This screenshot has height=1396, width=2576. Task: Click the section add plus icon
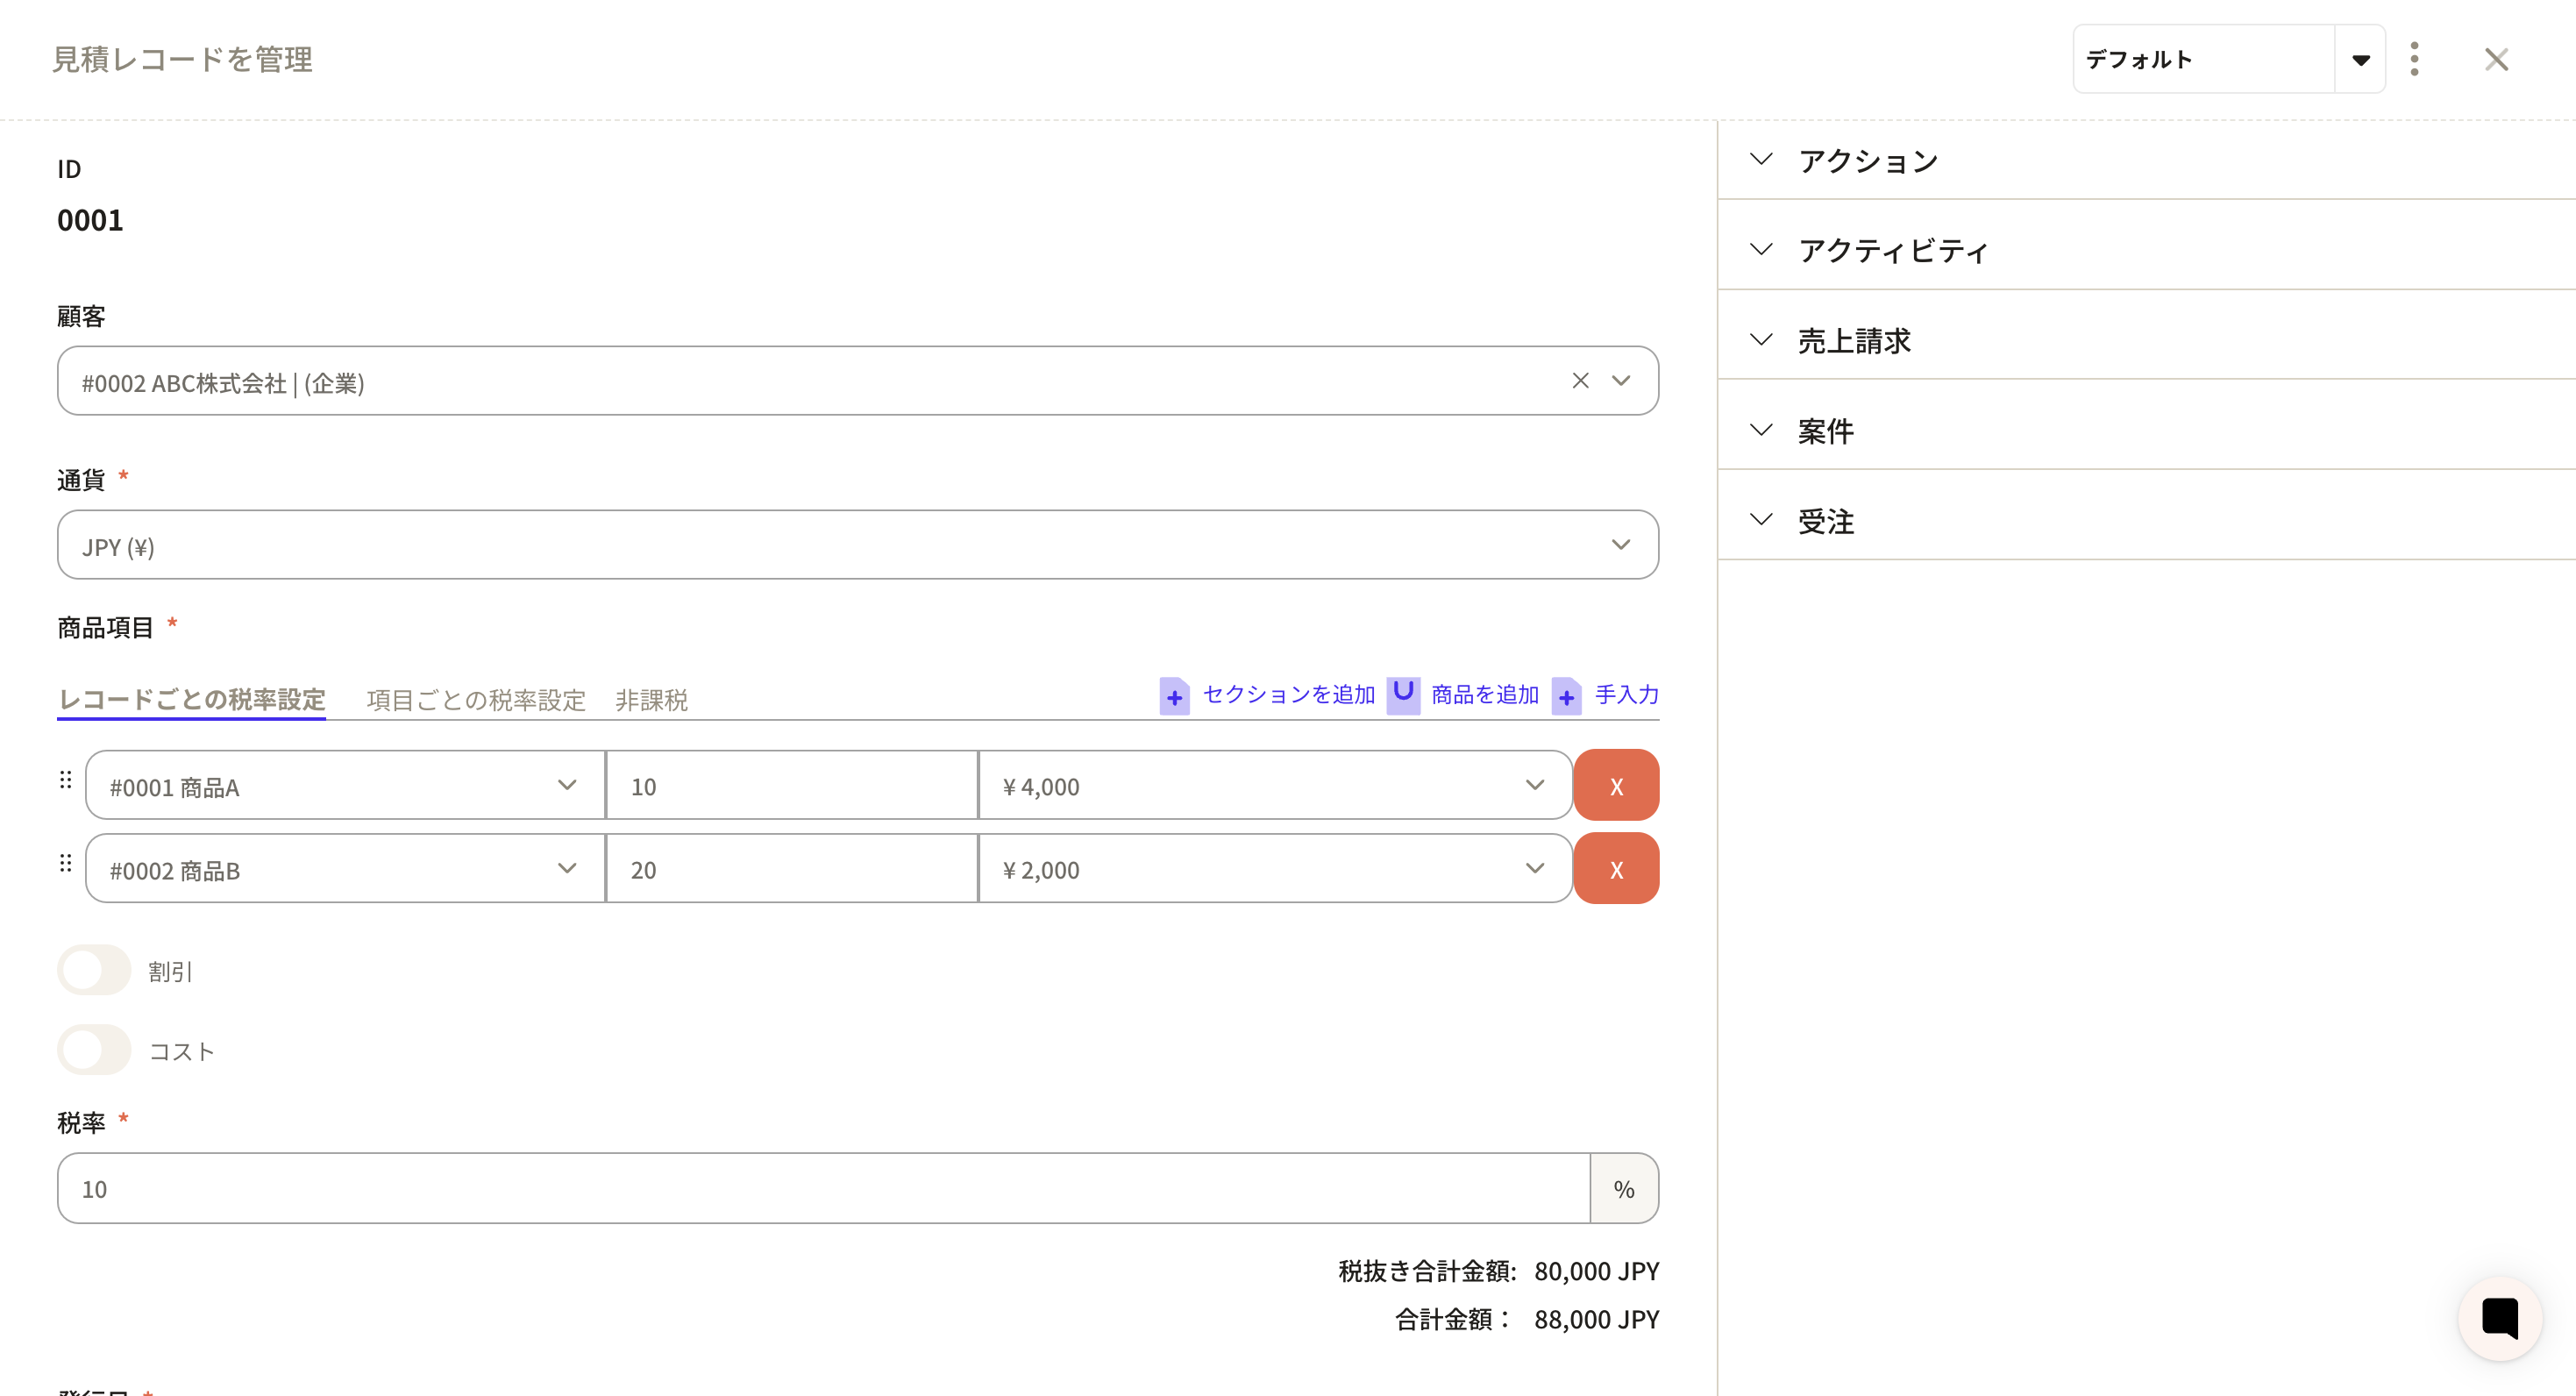point(1174,697)
